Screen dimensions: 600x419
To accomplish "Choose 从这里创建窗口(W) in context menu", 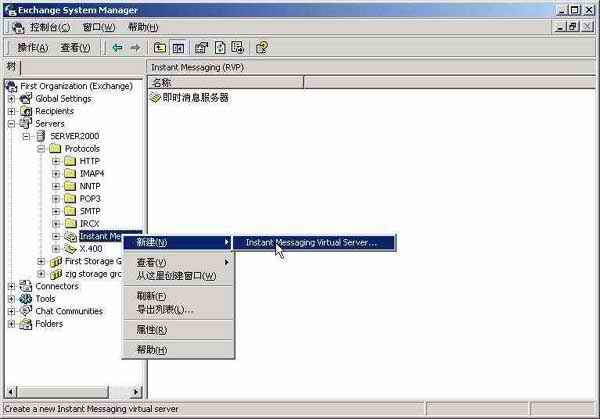I will pos(178,276).
